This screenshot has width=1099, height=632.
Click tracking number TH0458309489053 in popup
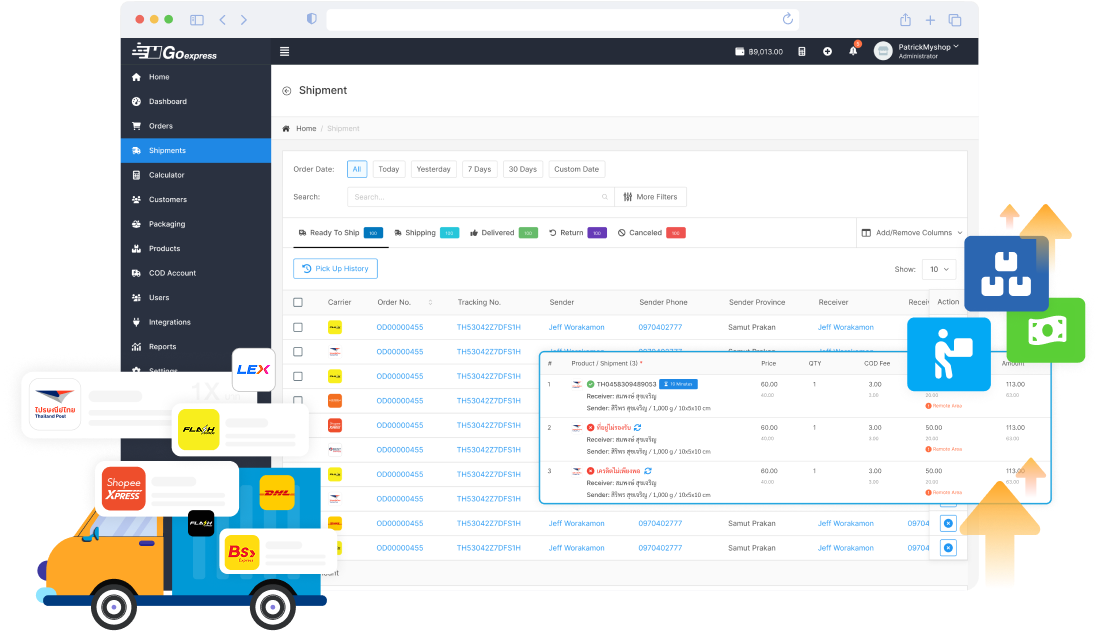[x=627, y=385]
